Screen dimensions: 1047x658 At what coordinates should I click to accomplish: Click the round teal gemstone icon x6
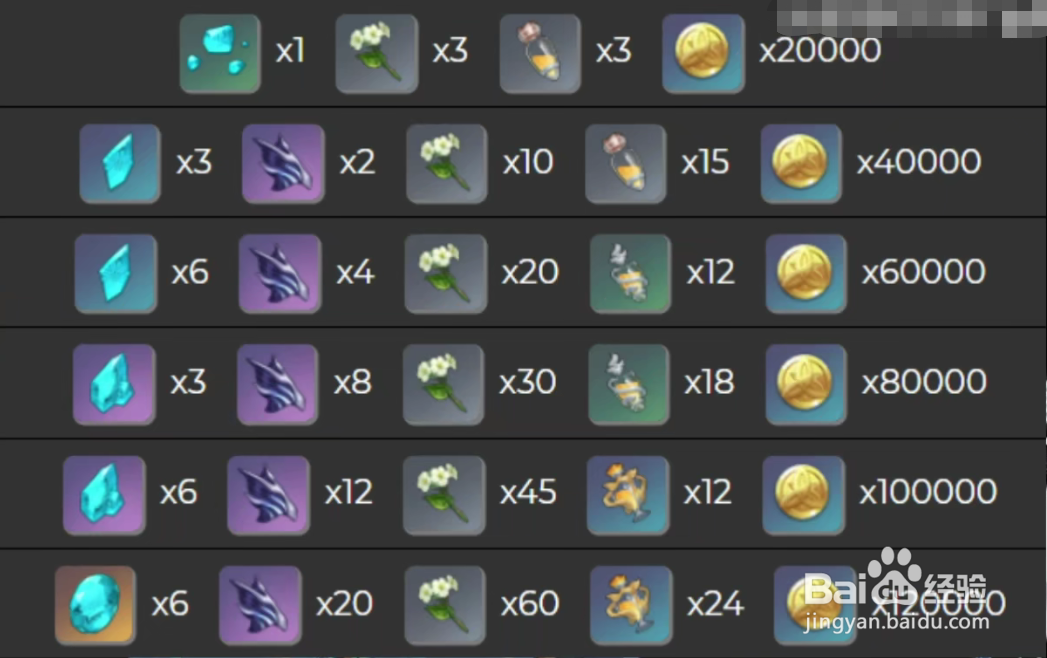point(95,606)
